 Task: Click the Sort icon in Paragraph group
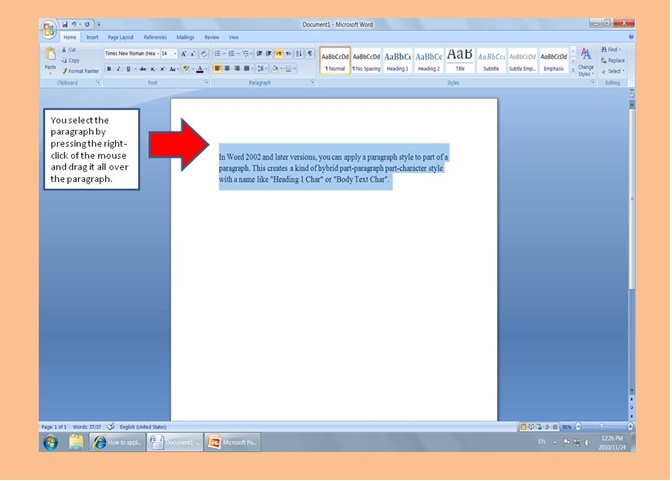pos(298,54)
